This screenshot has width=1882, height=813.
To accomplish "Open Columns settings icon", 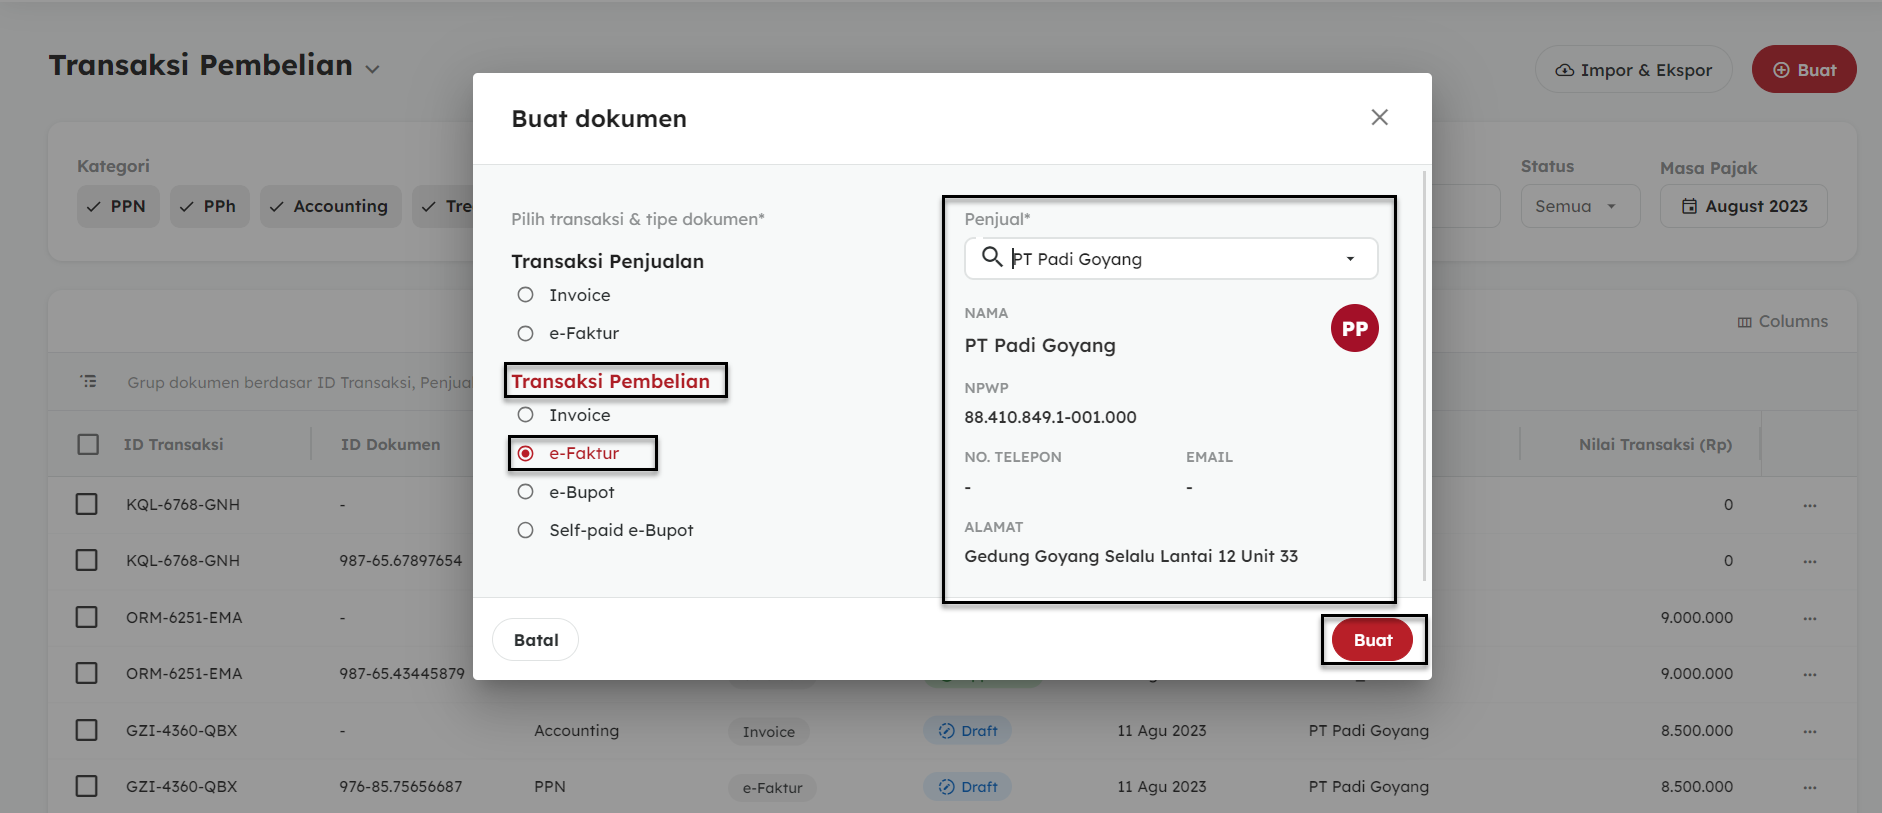I will click(1744, 322).
